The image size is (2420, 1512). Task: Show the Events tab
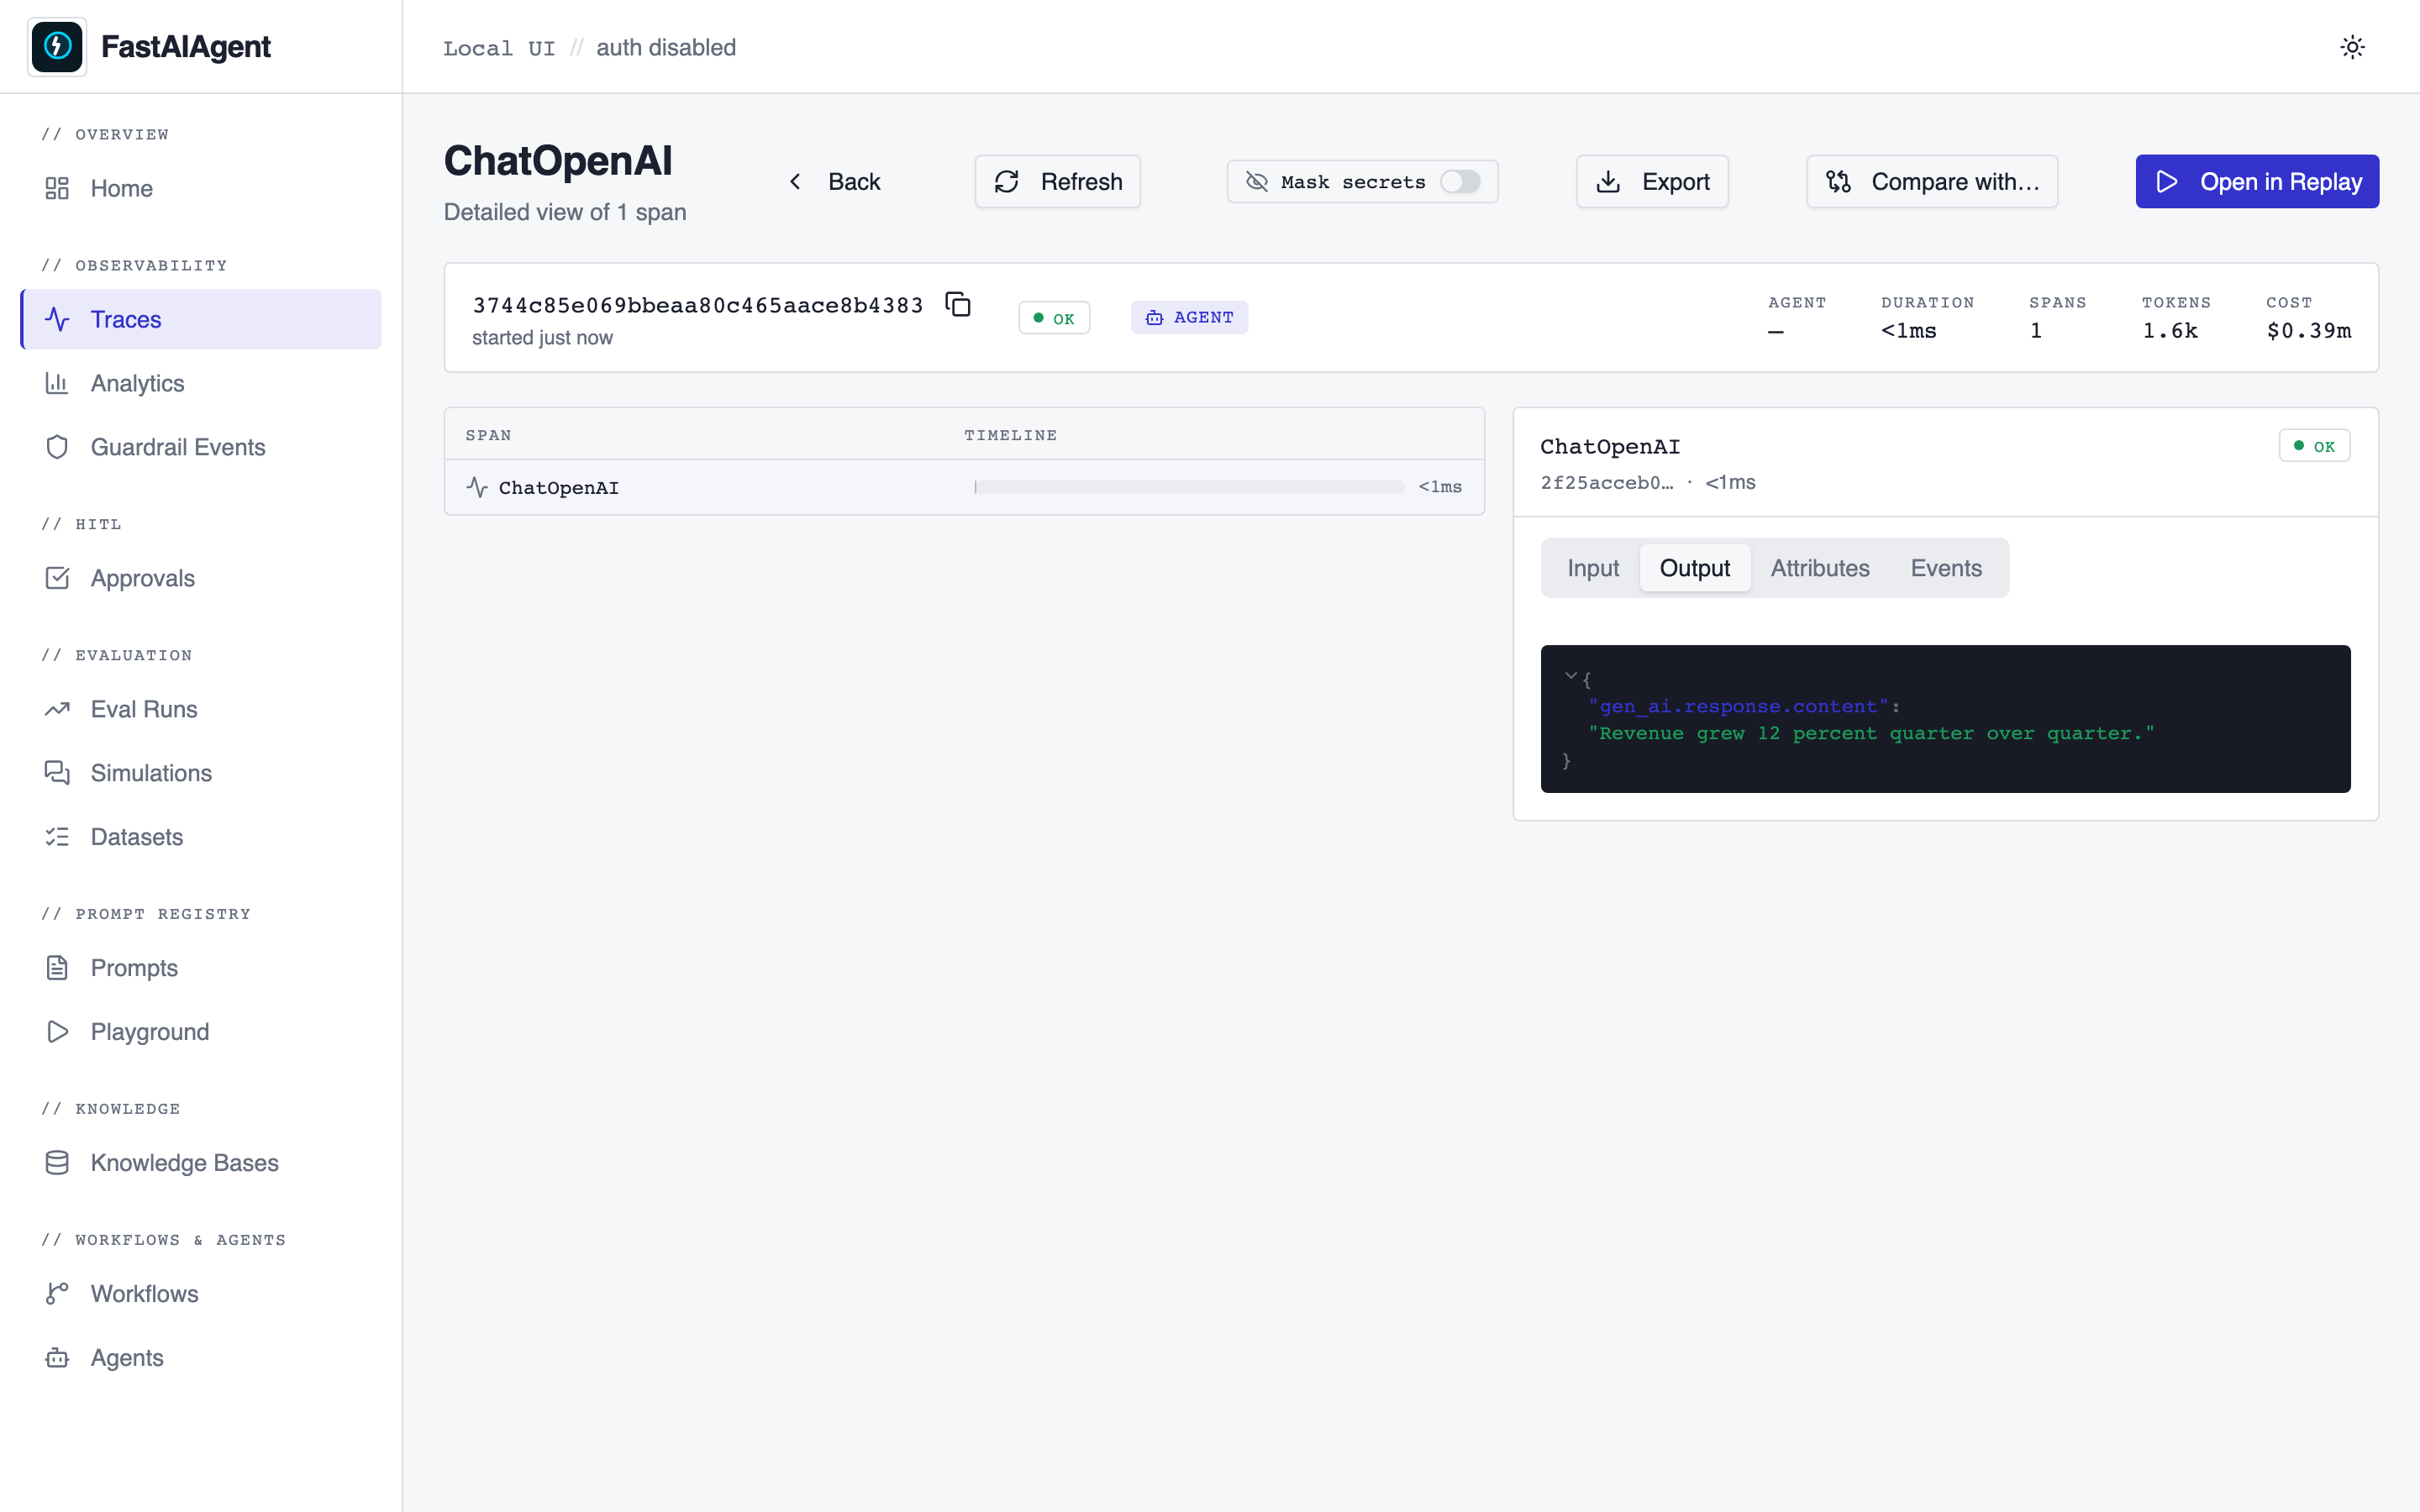point(1946,568)
